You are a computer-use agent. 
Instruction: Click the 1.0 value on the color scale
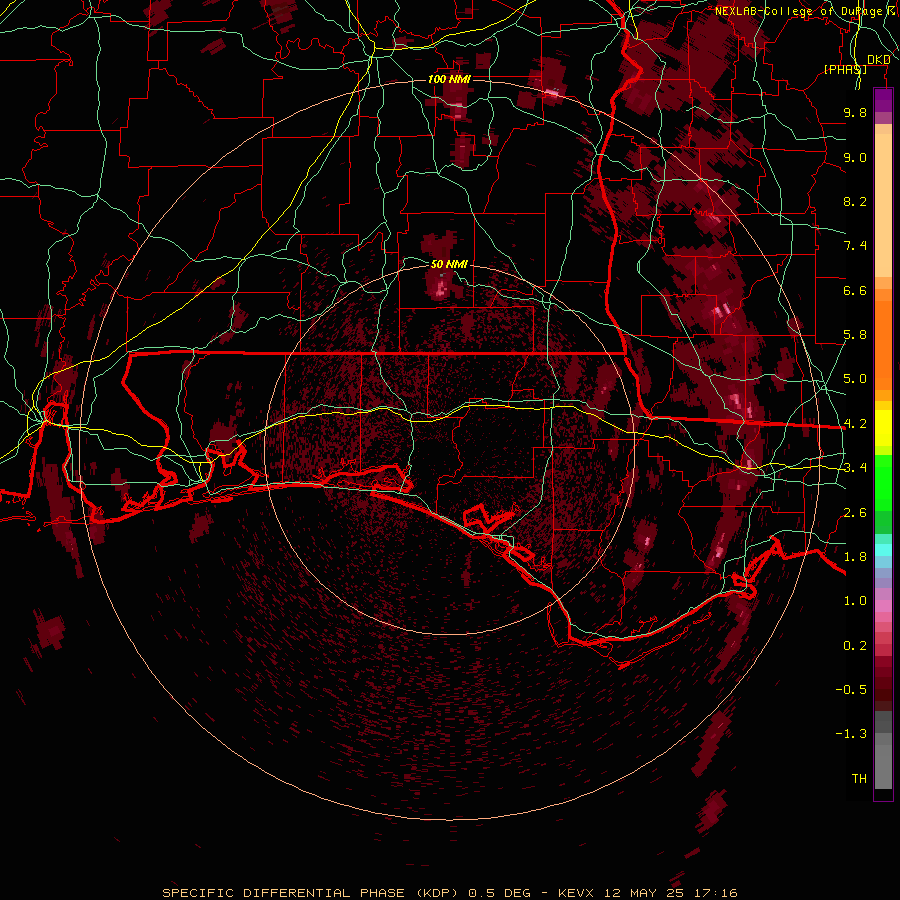(x=855, y=601)
